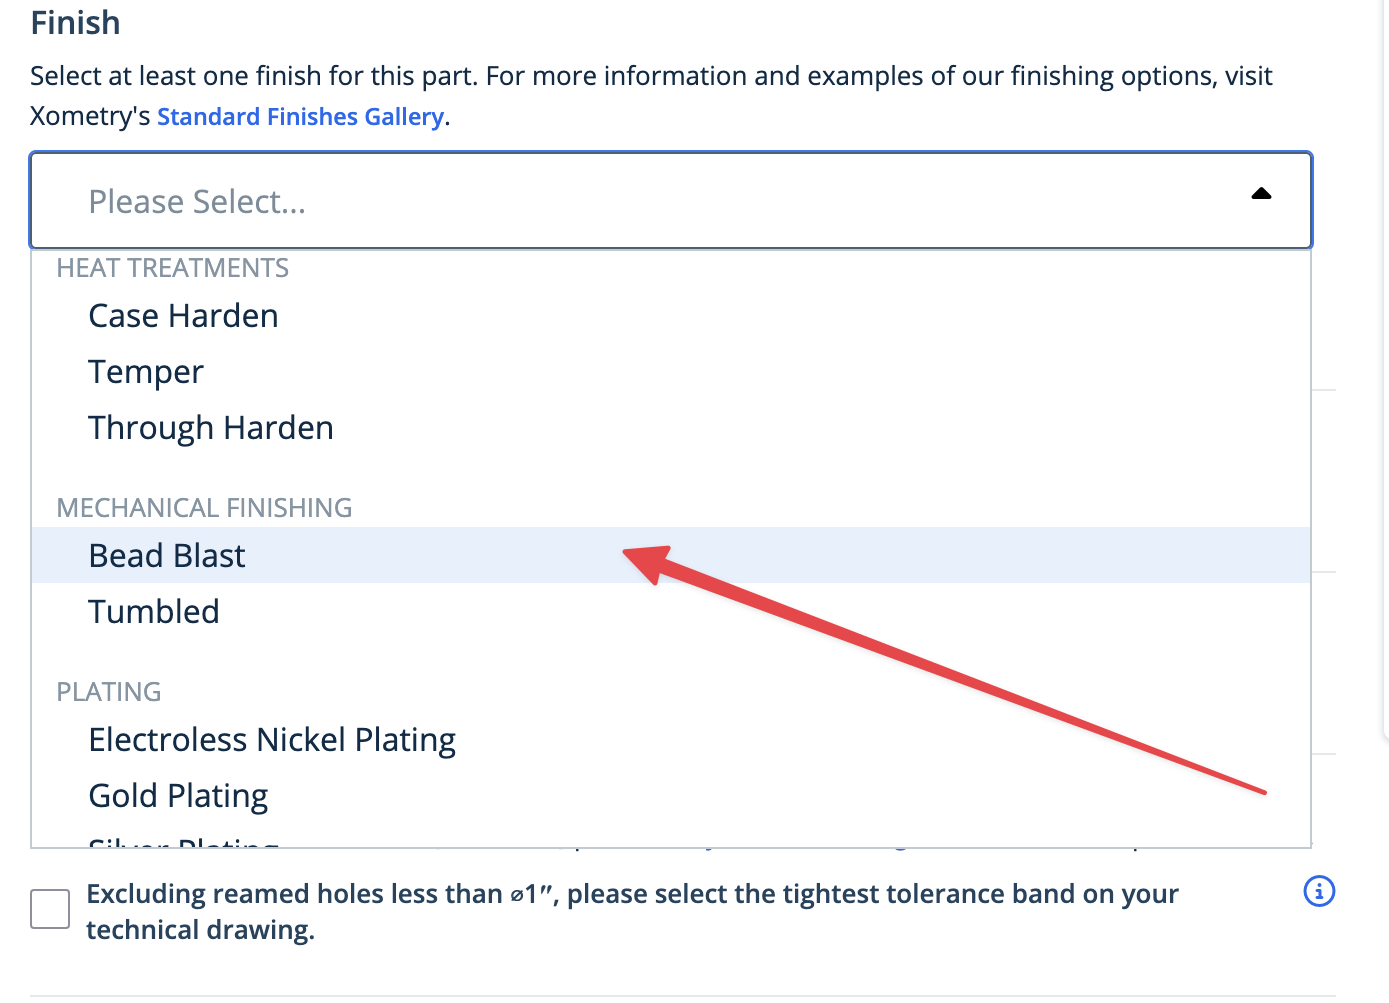Click the info icon beside tolerance text
This screenshot has height=1003, width=1389.
1319,891
